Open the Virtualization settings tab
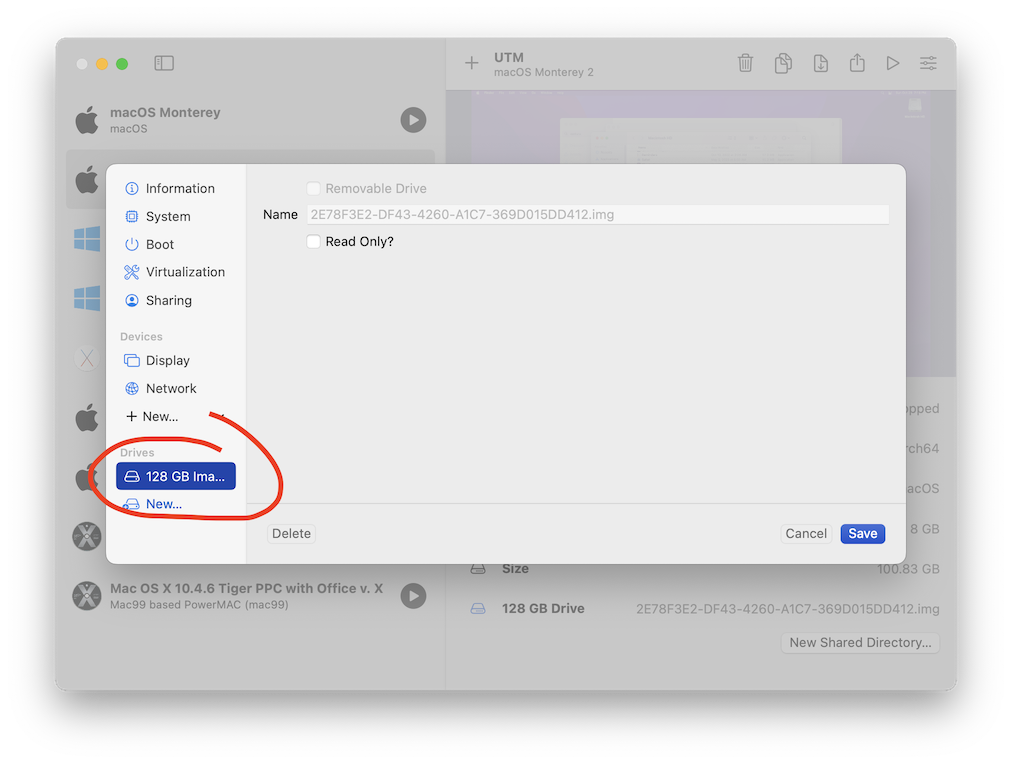This screenshot has height=764, width=1012. (x=176, y=272)
